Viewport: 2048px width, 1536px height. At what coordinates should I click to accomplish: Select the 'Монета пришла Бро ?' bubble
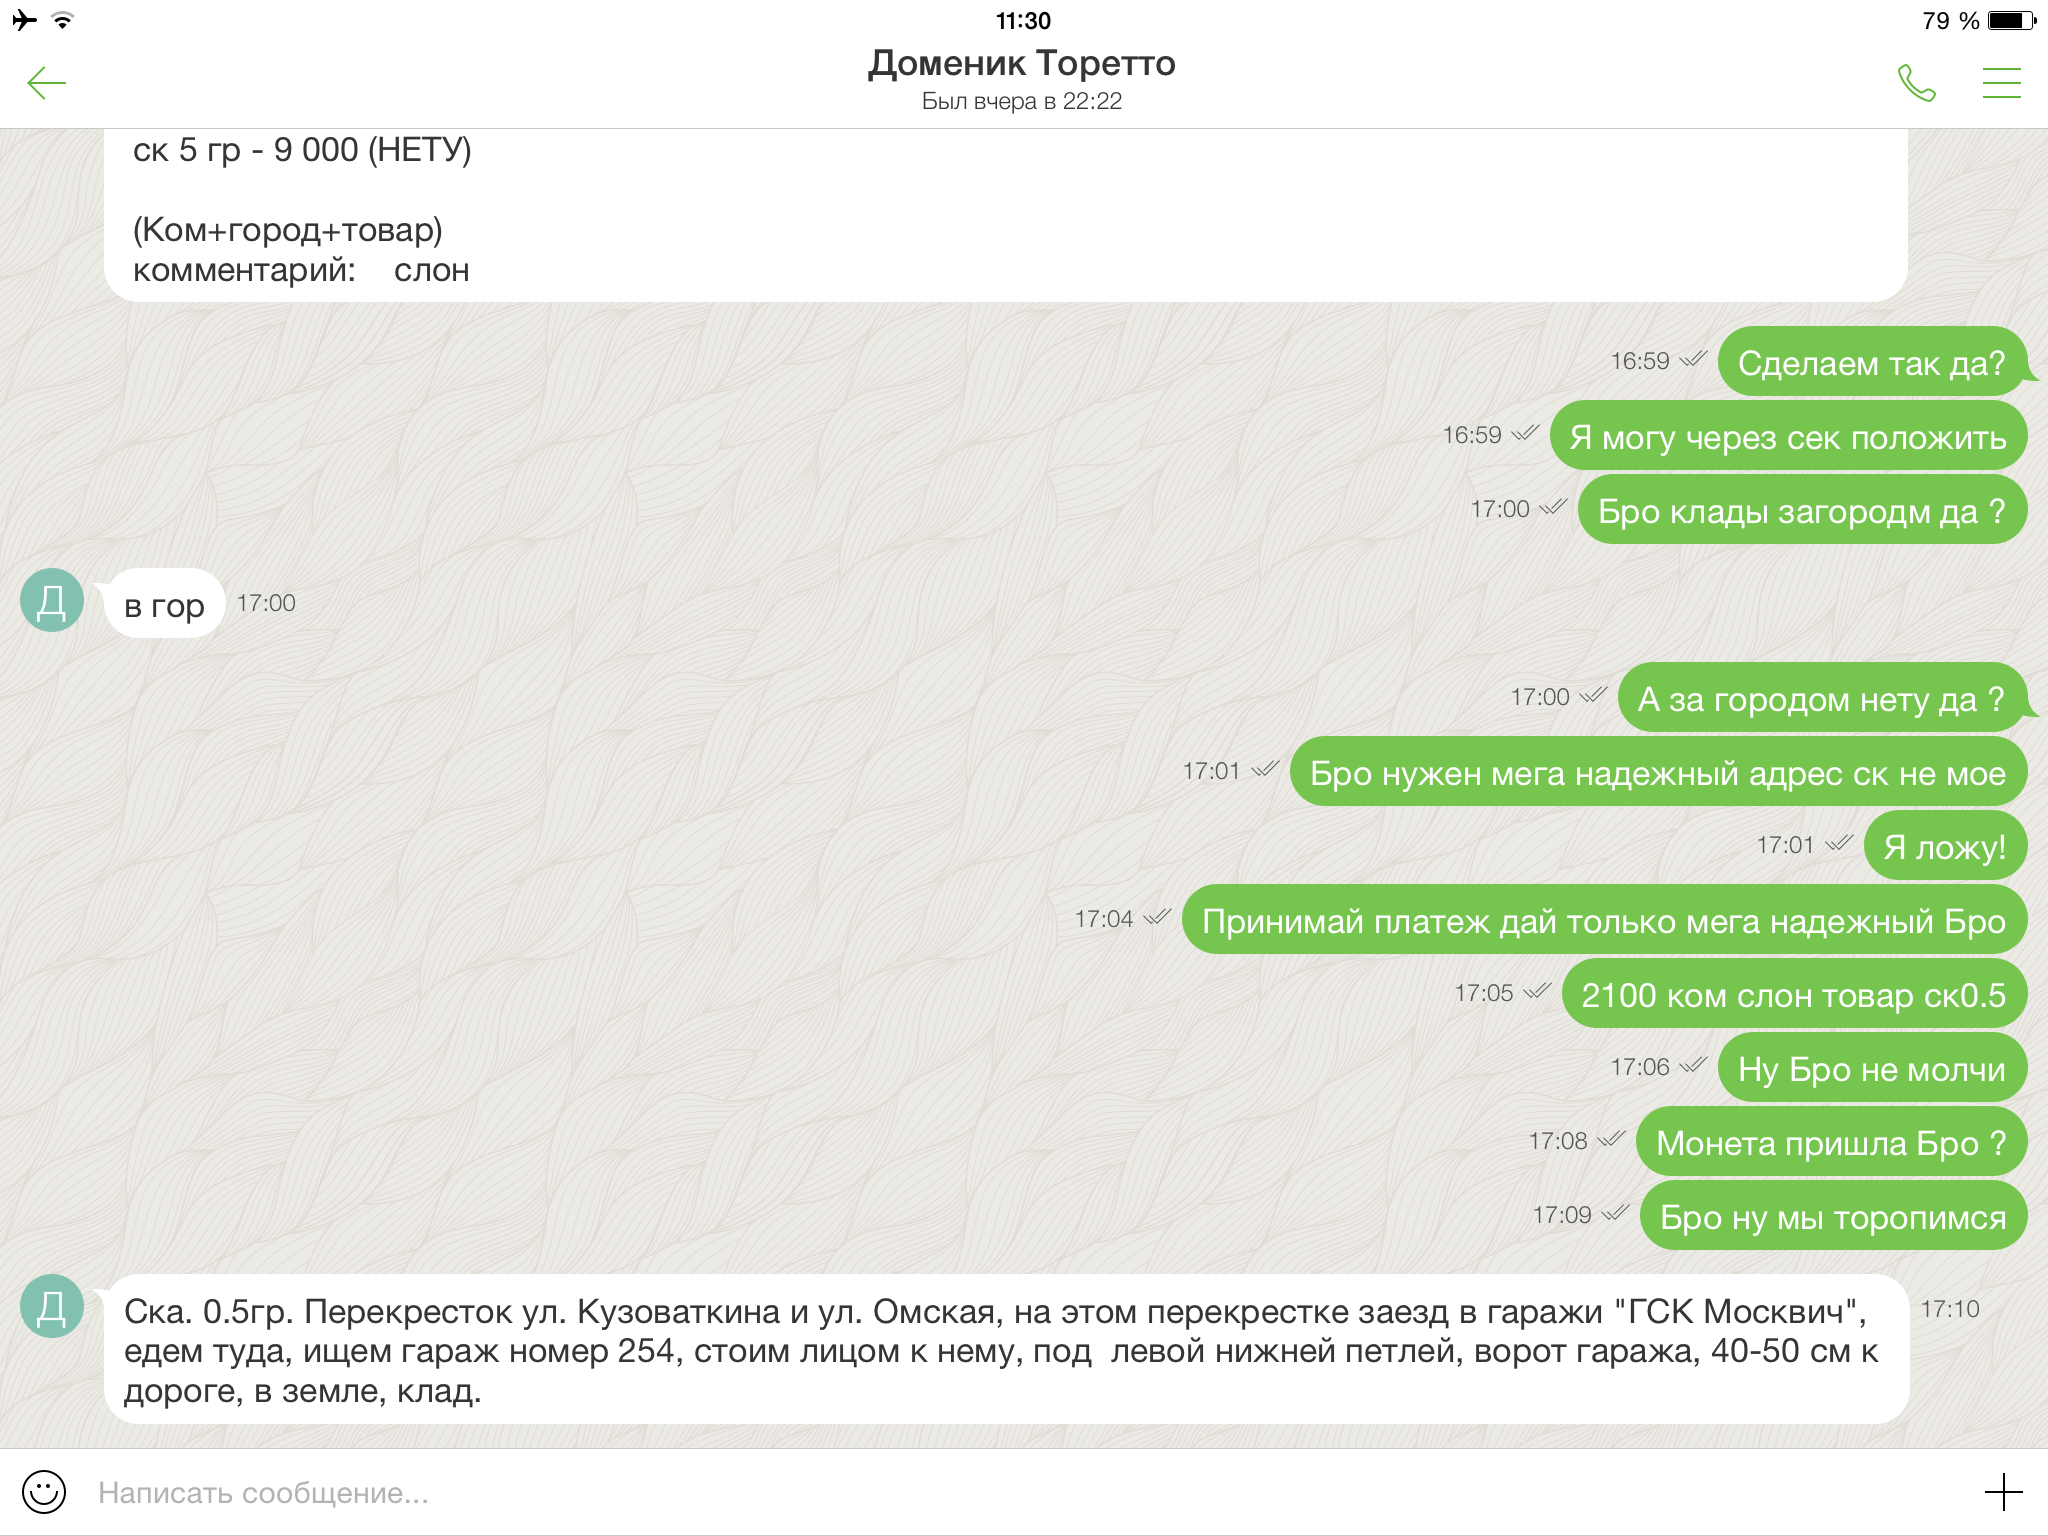(x=1830, y=1142)
